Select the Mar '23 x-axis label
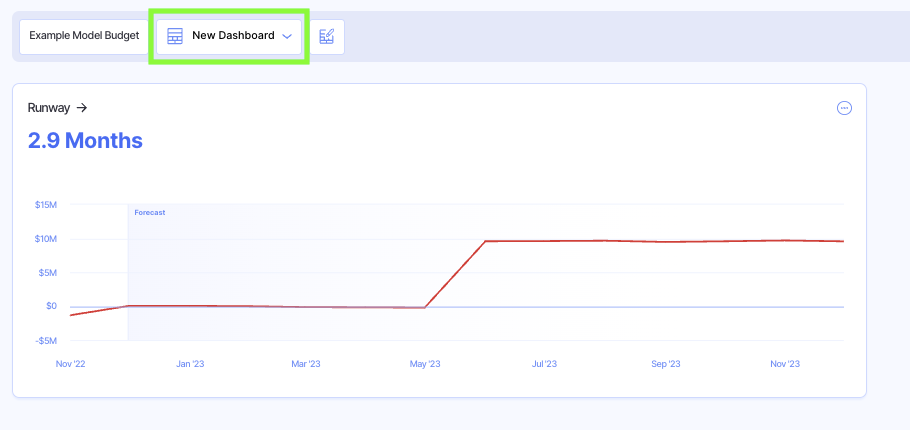The width and height of the screenshot is (910, 430). point(306,364)
